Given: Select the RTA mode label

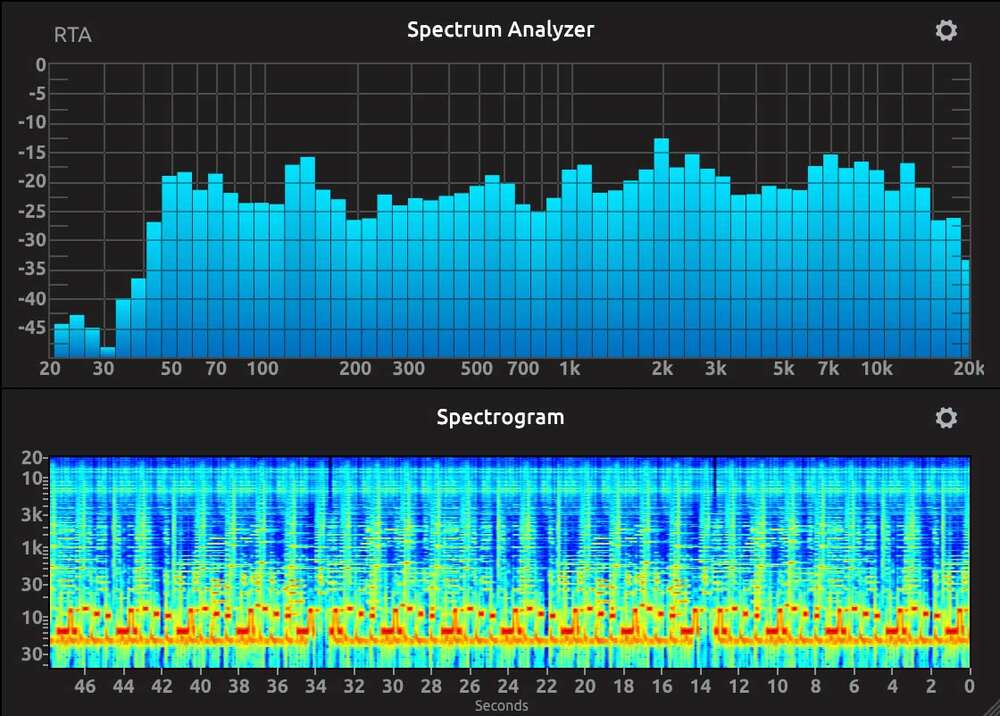Looking at the screenshot, I should pos(74,35).
